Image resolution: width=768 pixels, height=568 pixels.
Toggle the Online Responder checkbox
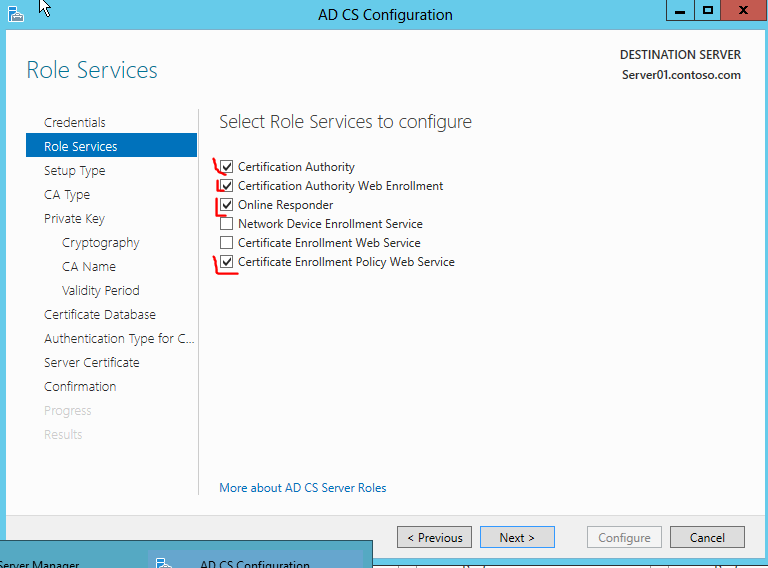coord(227,205)
